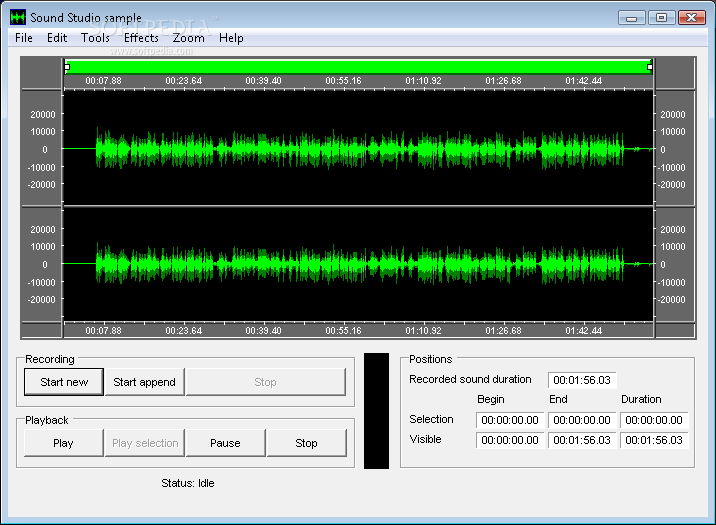Click the lower channel waveform display
Viewport: 716px width, 525px height.
click(358, 264)
